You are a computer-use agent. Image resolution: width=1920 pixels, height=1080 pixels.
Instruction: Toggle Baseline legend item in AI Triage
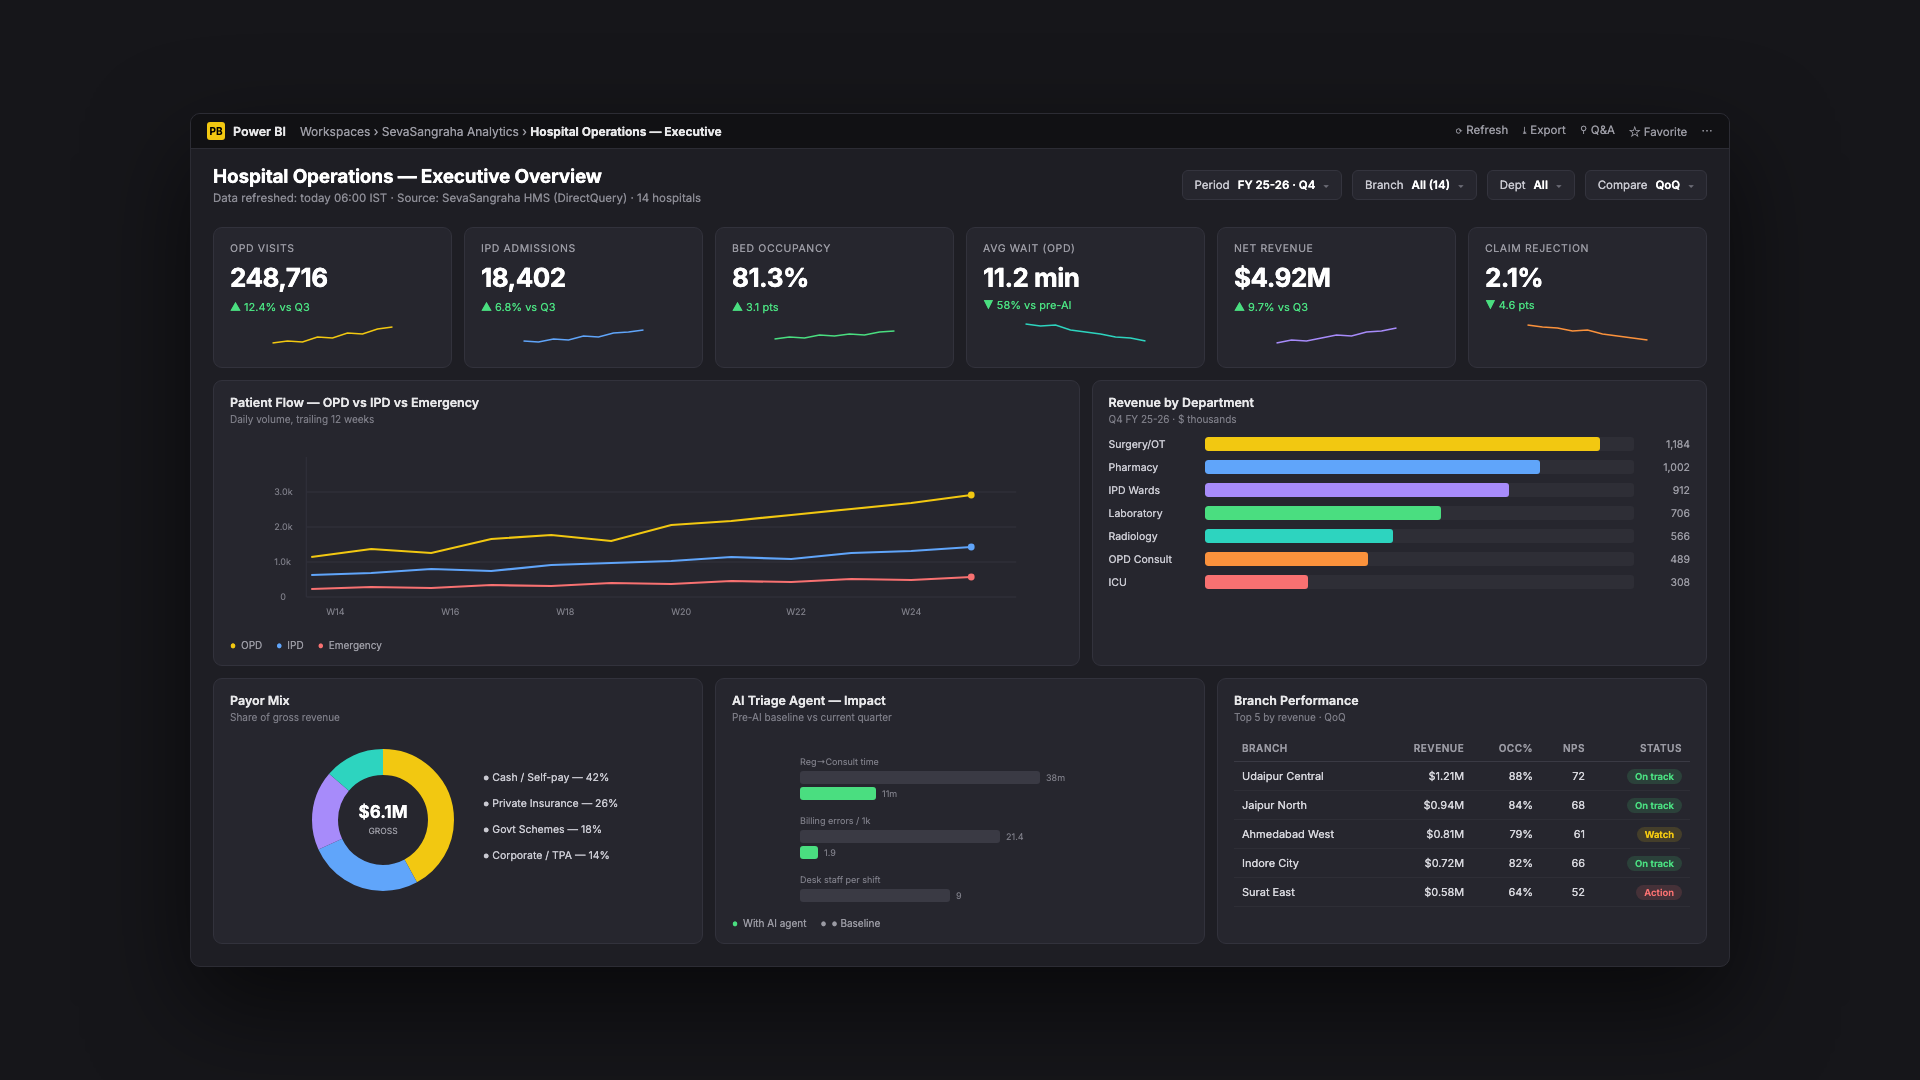851,924
